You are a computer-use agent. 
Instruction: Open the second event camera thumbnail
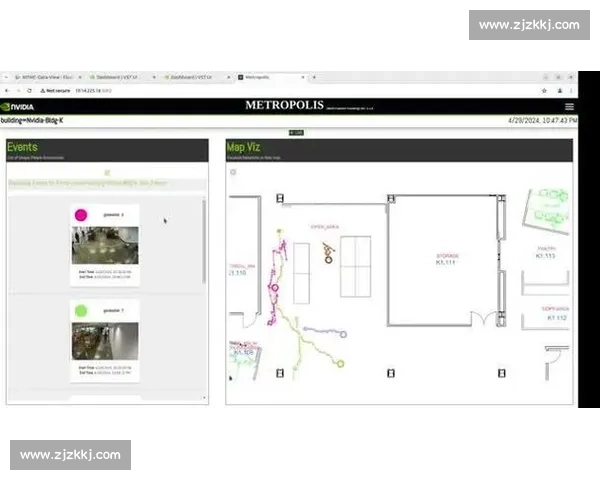105,341
